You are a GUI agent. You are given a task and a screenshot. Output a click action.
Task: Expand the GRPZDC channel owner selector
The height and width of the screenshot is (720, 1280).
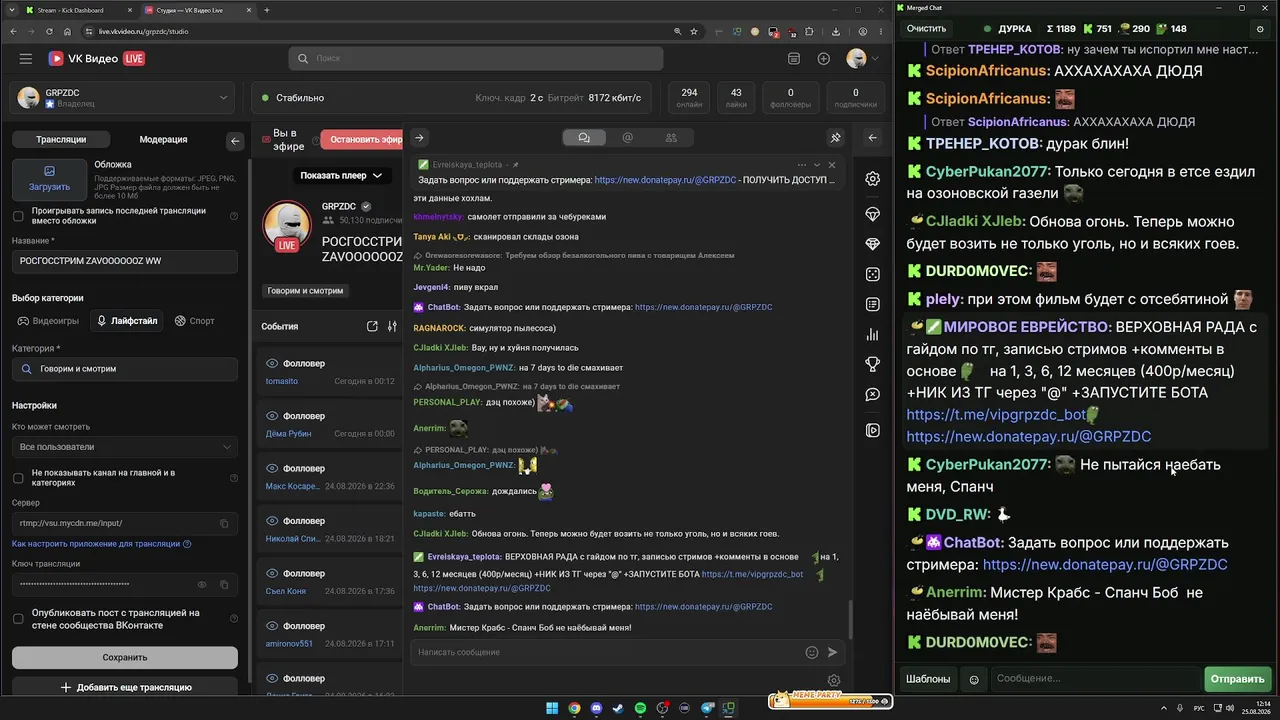point(124,98)
